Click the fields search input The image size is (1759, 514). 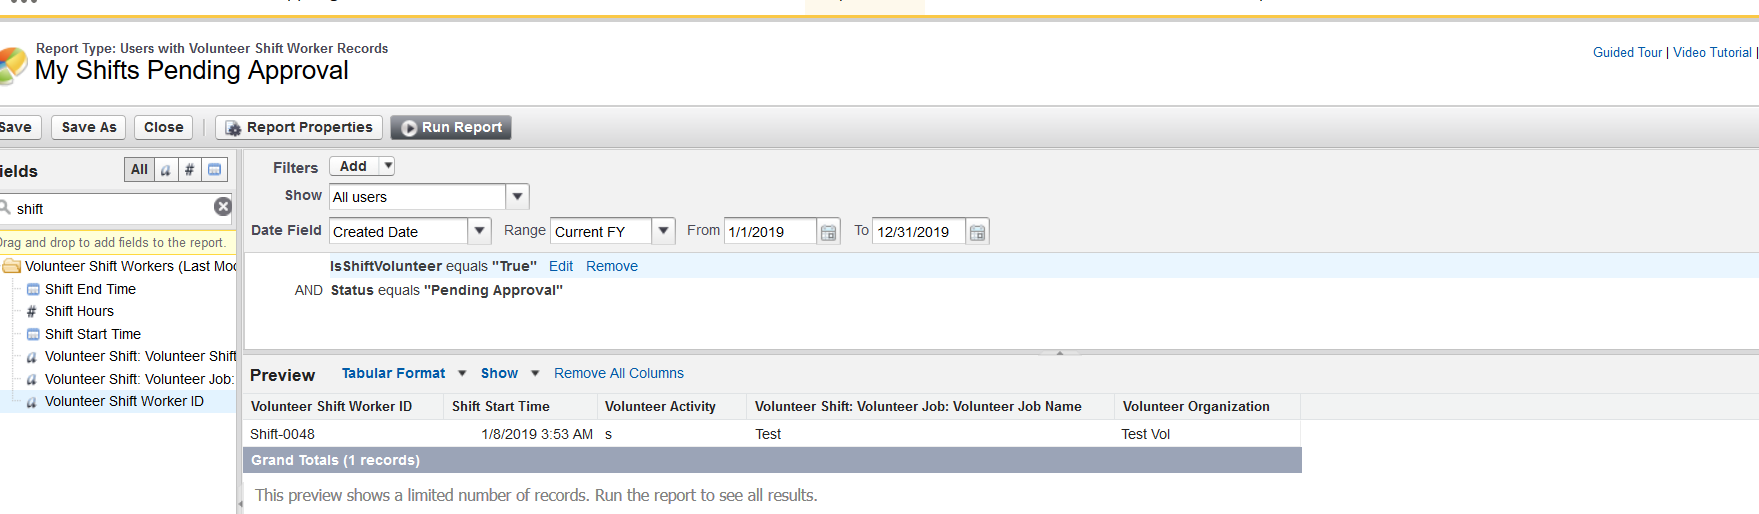point(110,208)
